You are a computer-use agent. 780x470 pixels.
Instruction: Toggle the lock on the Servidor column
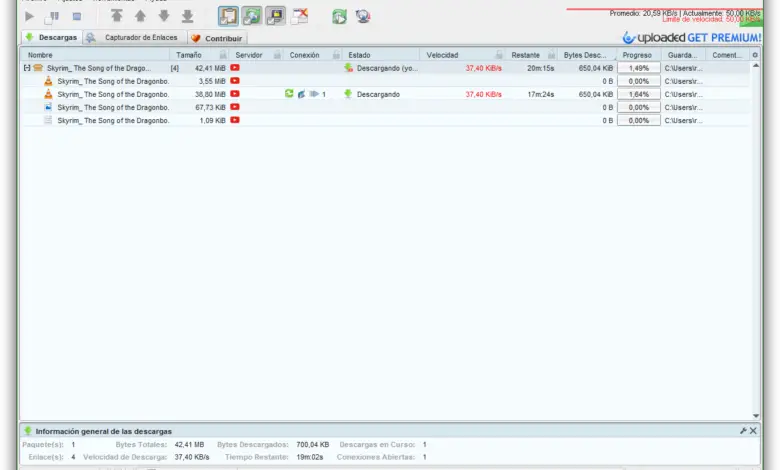point(278,55)
